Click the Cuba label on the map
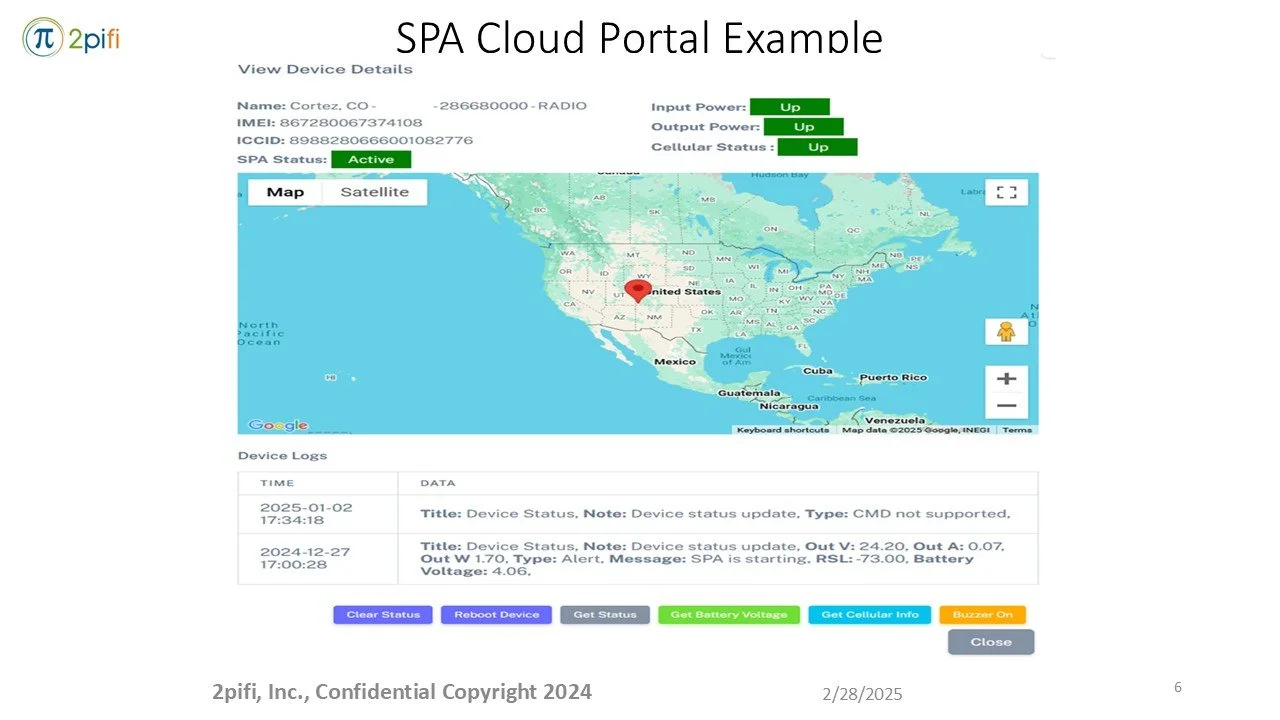Screen dimensions: 1280x720 pos(818,370)
